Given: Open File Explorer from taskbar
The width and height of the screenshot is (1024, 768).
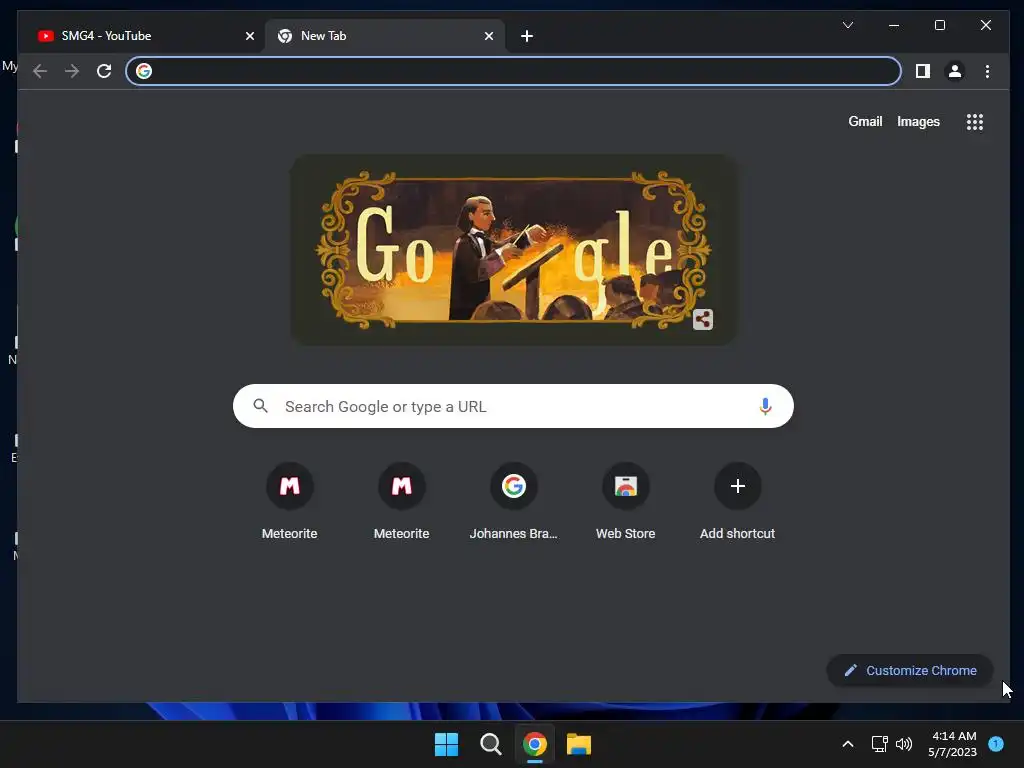Looking at the screenshot, I should tap(579, 744).
